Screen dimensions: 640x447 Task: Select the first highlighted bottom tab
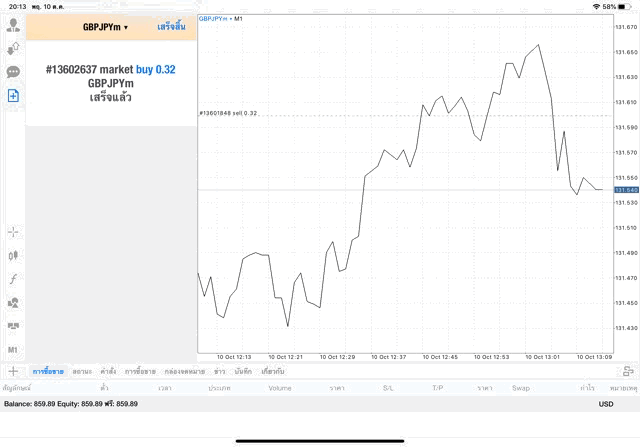(49, 371)
